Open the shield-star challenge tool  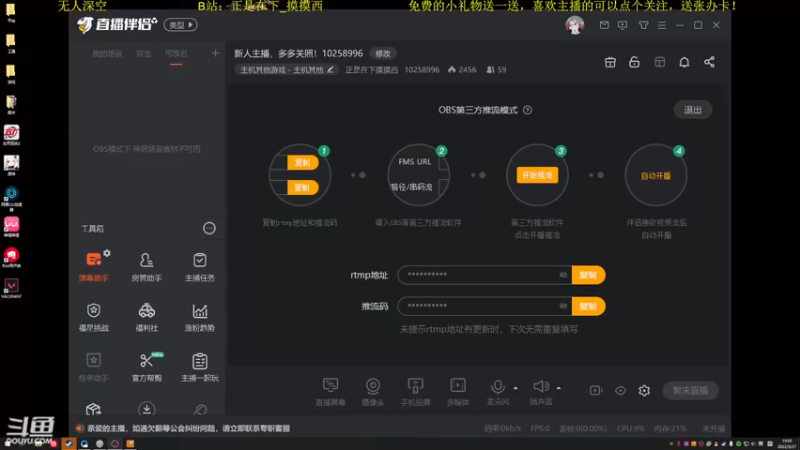click(93, 317)
